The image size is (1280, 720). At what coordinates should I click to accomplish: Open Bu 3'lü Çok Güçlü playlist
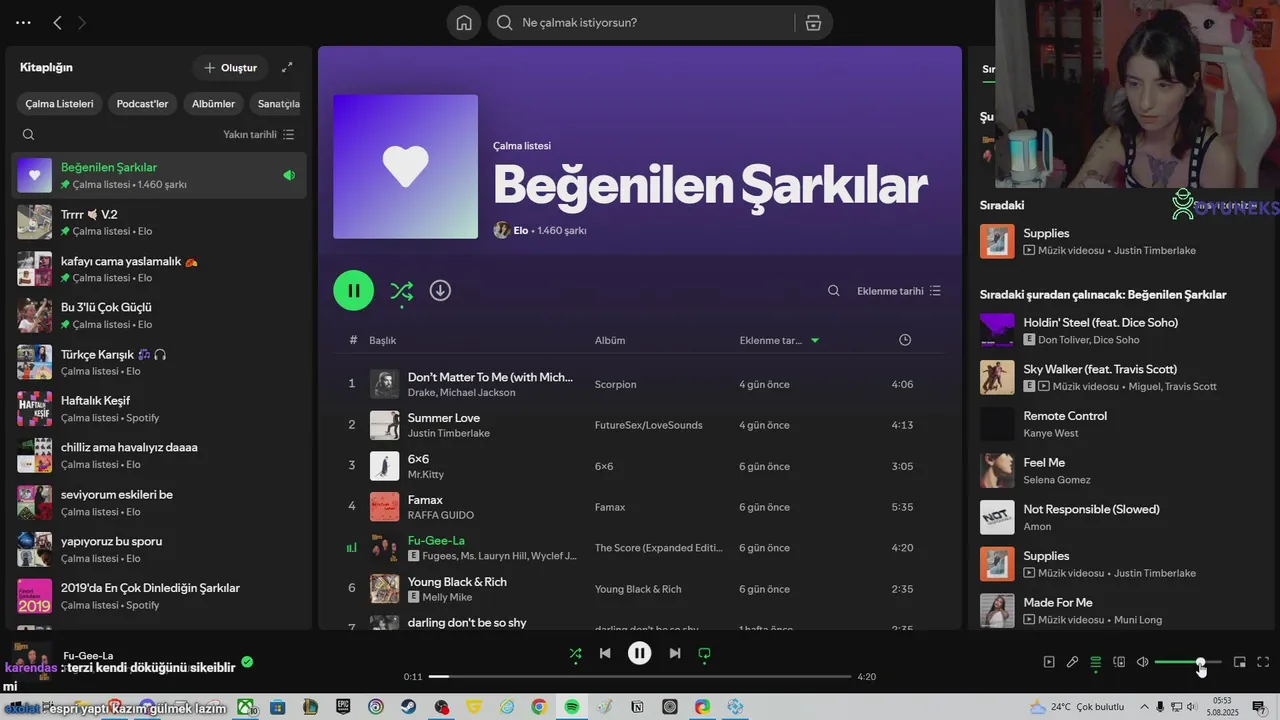point(159,315)
